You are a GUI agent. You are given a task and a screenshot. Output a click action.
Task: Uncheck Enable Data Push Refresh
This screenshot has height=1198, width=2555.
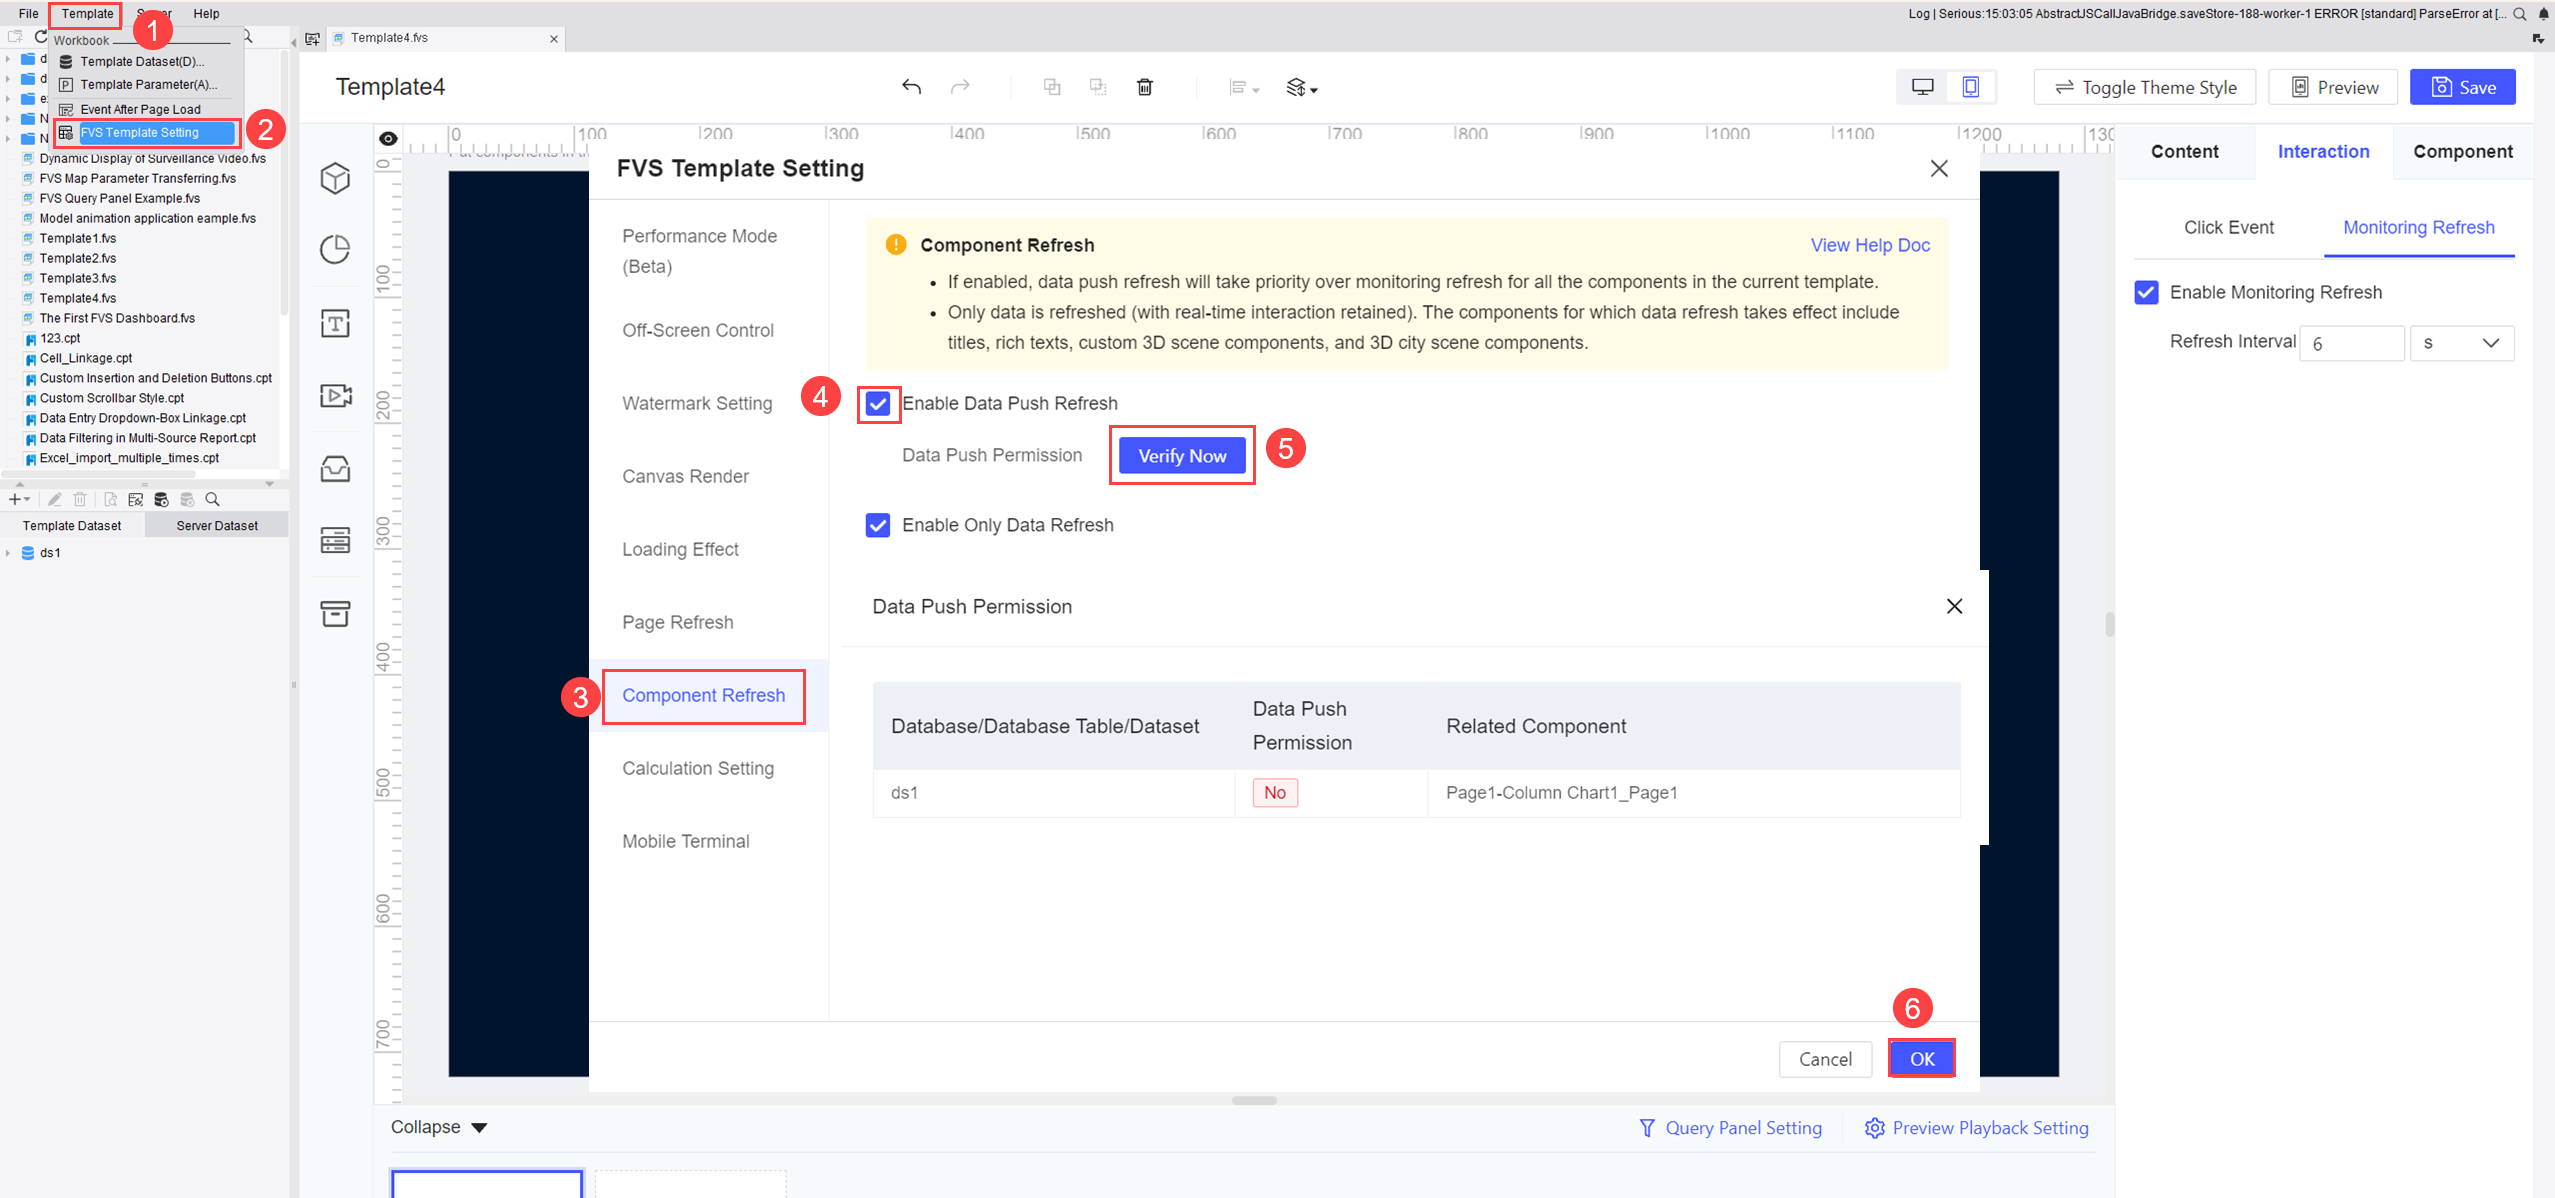(877, 404)
